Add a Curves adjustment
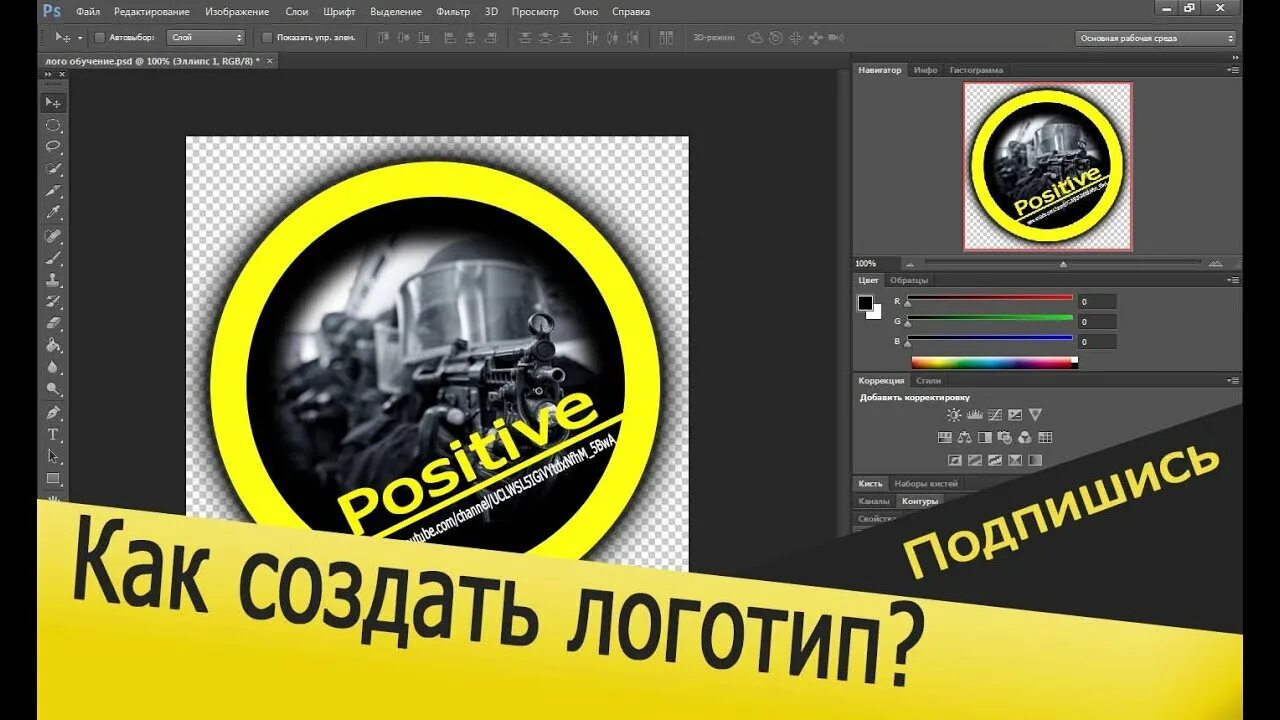Image resolution: width=1280 pixels, height=720 pixels. (x=995, y=414)
